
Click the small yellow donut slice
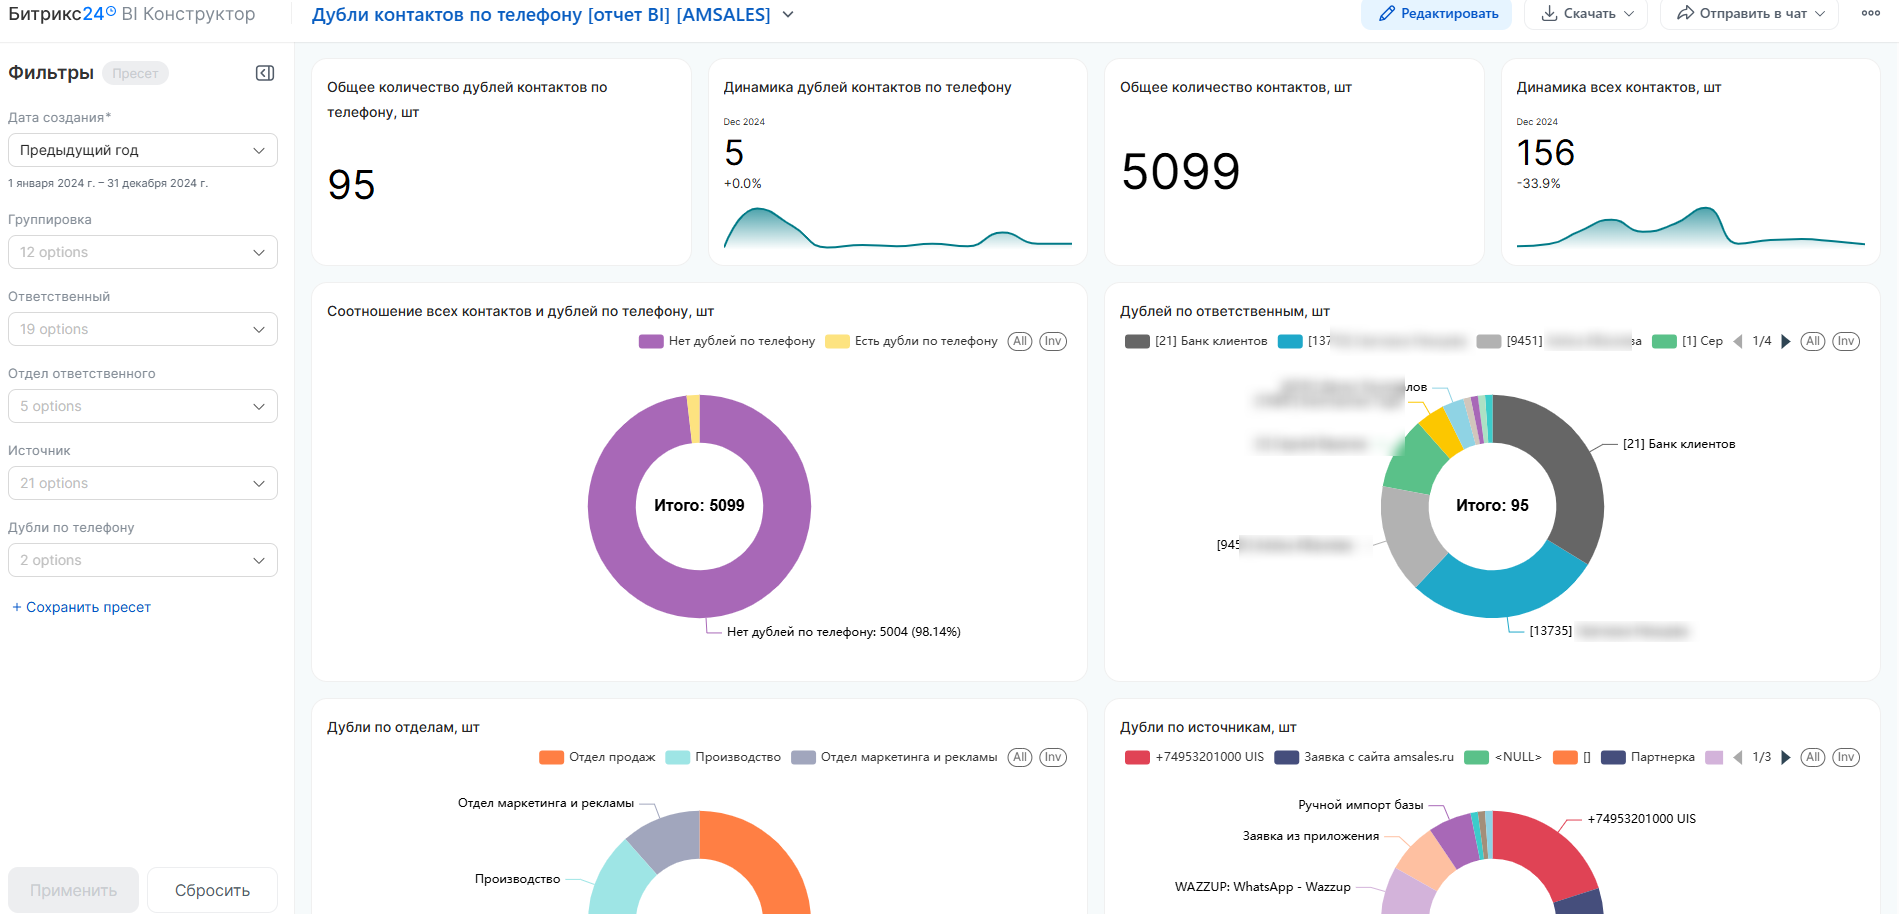click(693, 419)
